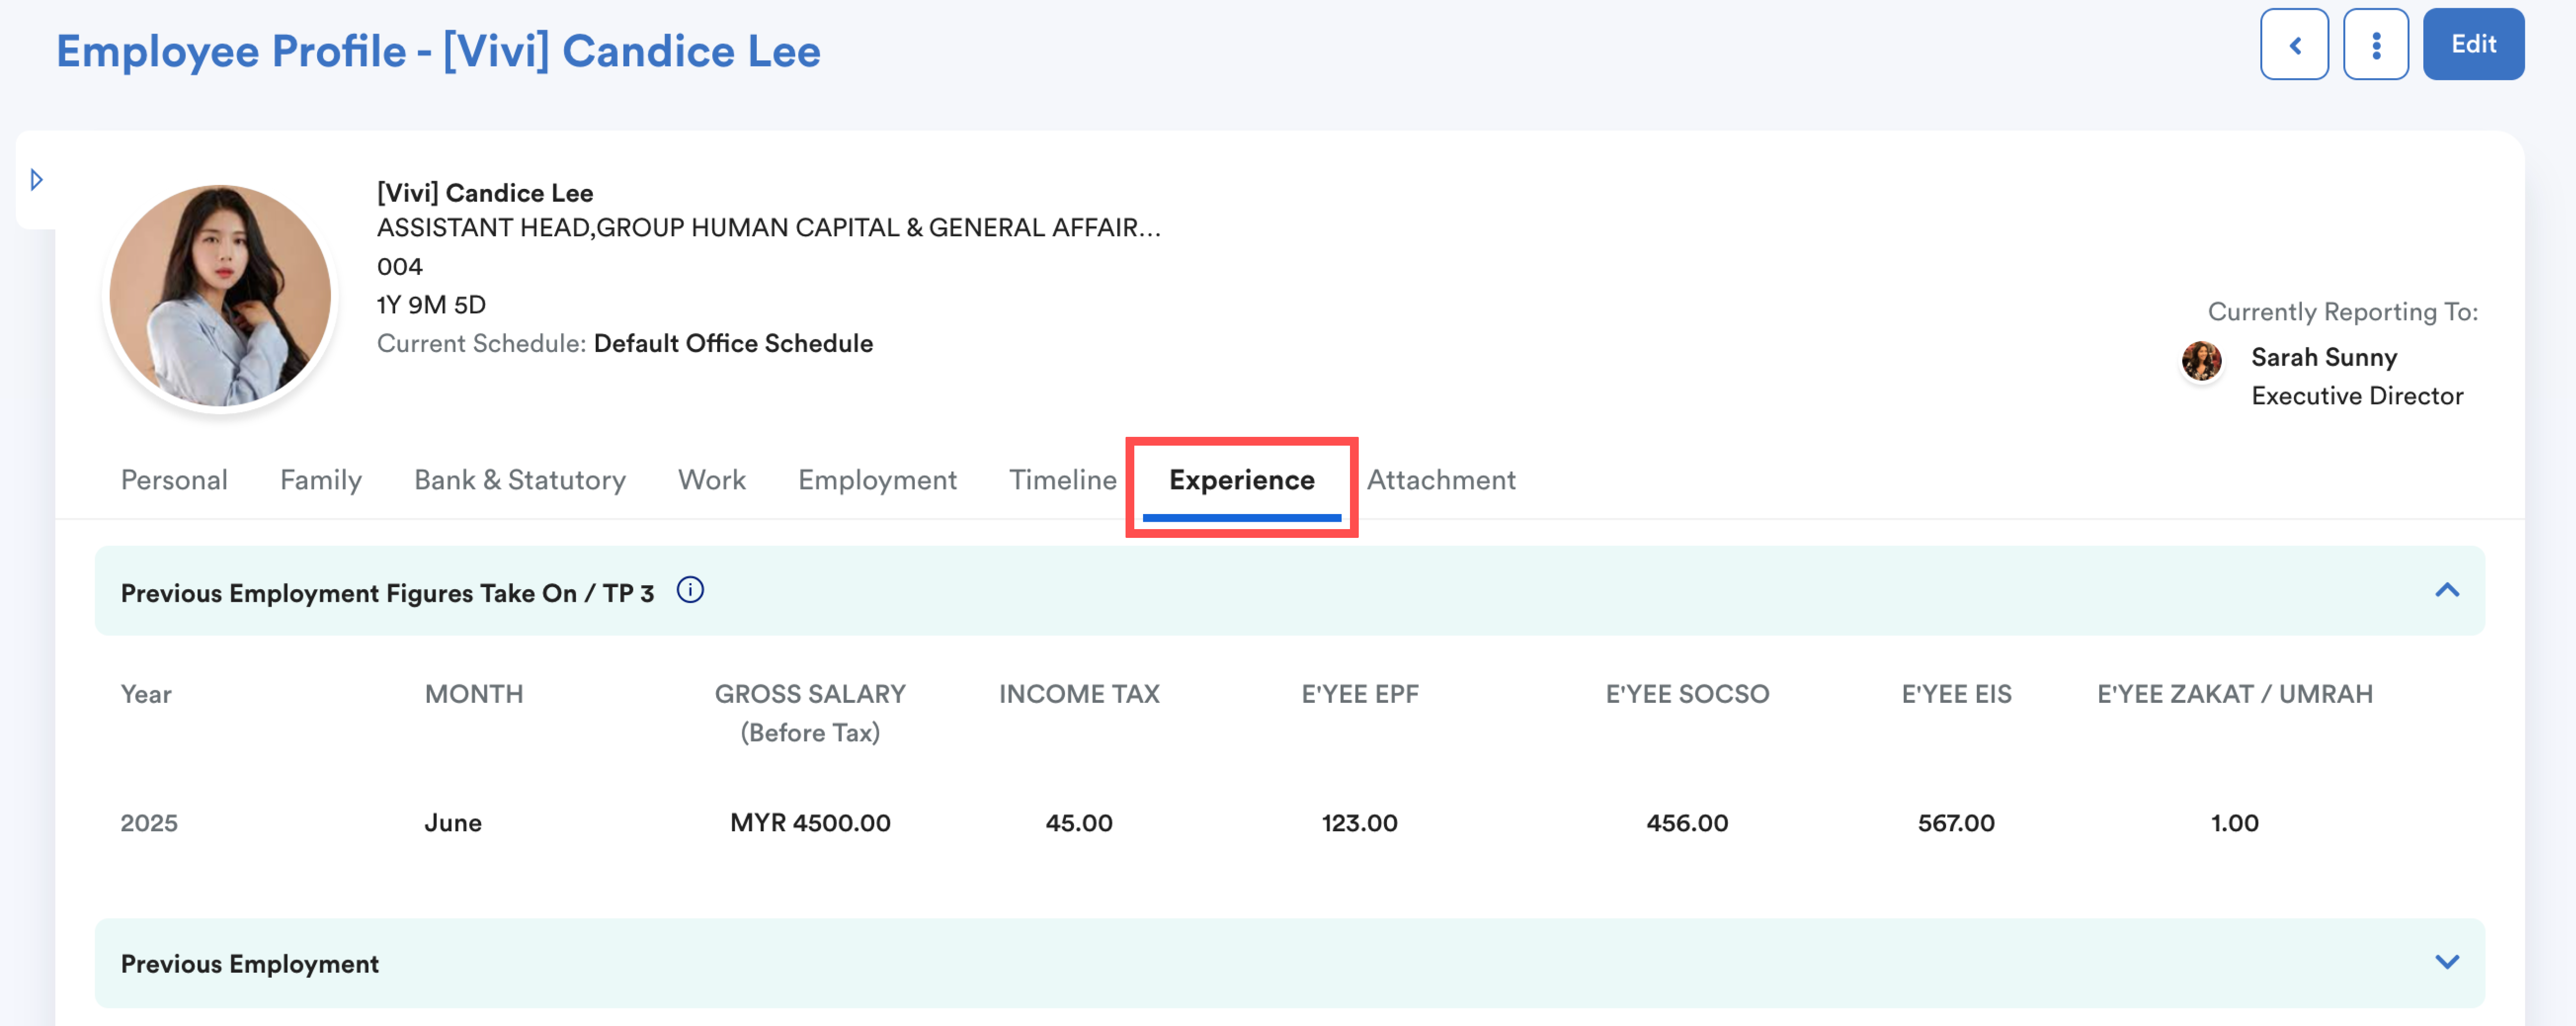Open the Attachment tab
2576x1026 pixels.
click(x=1440, y=480)
